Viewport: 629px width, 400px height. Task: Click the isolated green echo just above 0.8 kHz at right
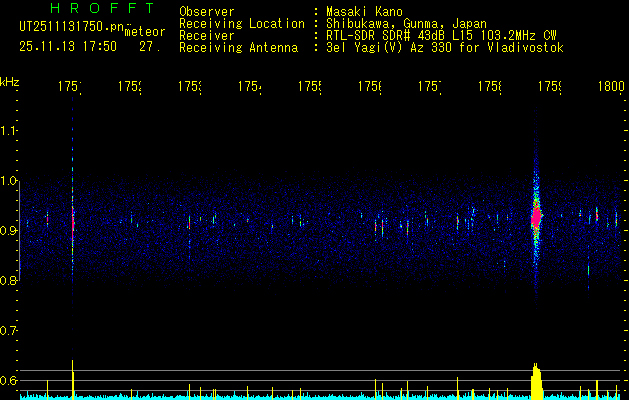pos(588,270)
